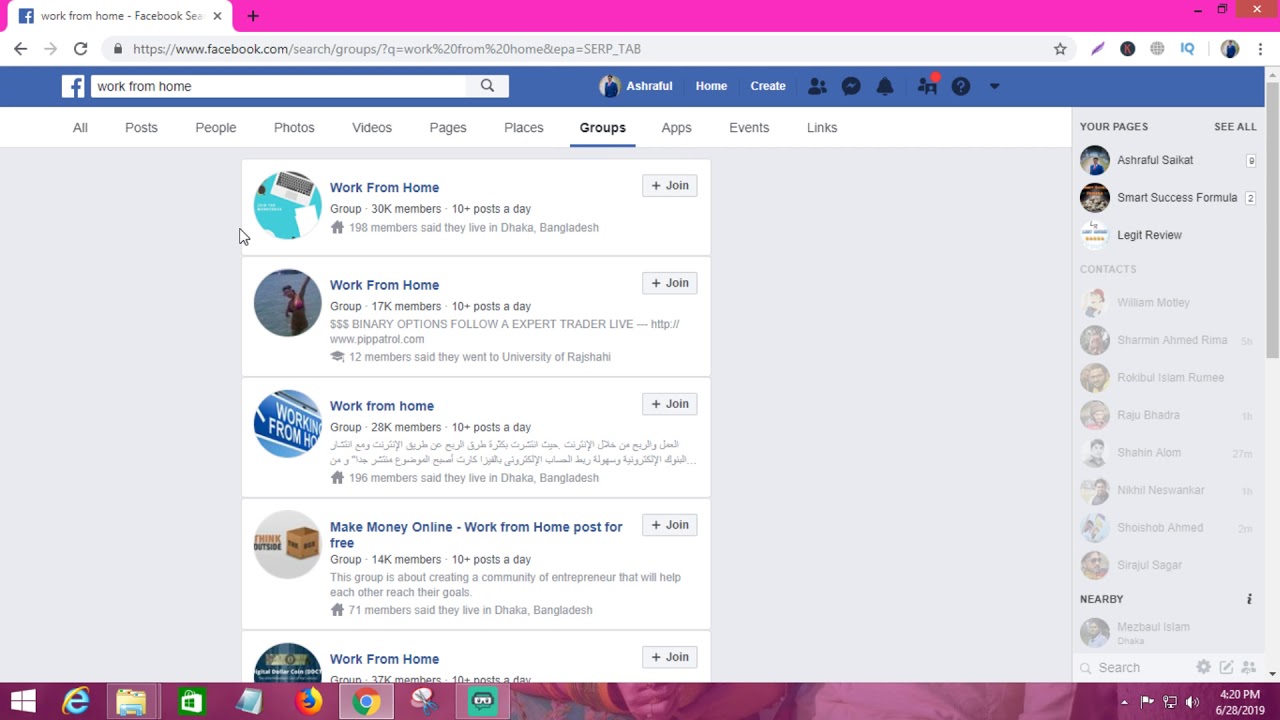Bookmark this page with the star icon
Image resolution: width=1280 pixels, height=720 pixels.
point(1060,48)
